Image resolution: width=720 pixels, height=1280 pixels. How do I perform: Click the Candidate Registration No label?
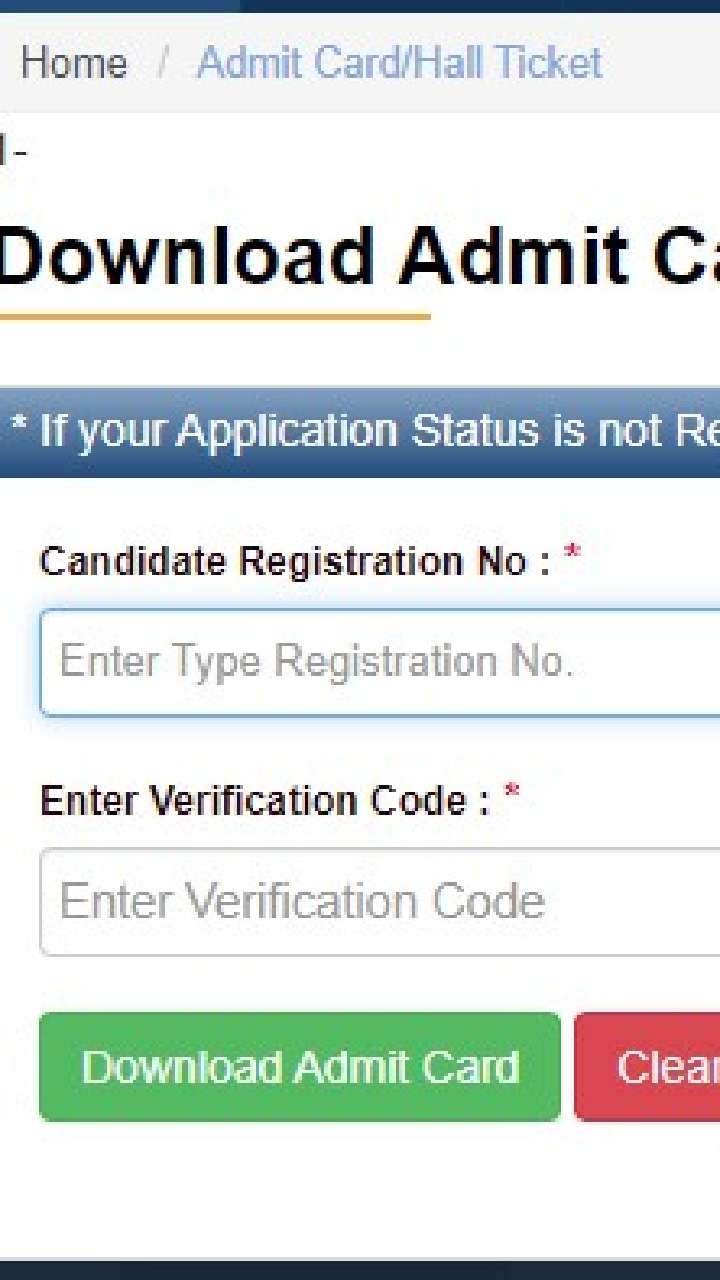click(x=294, y=562)
